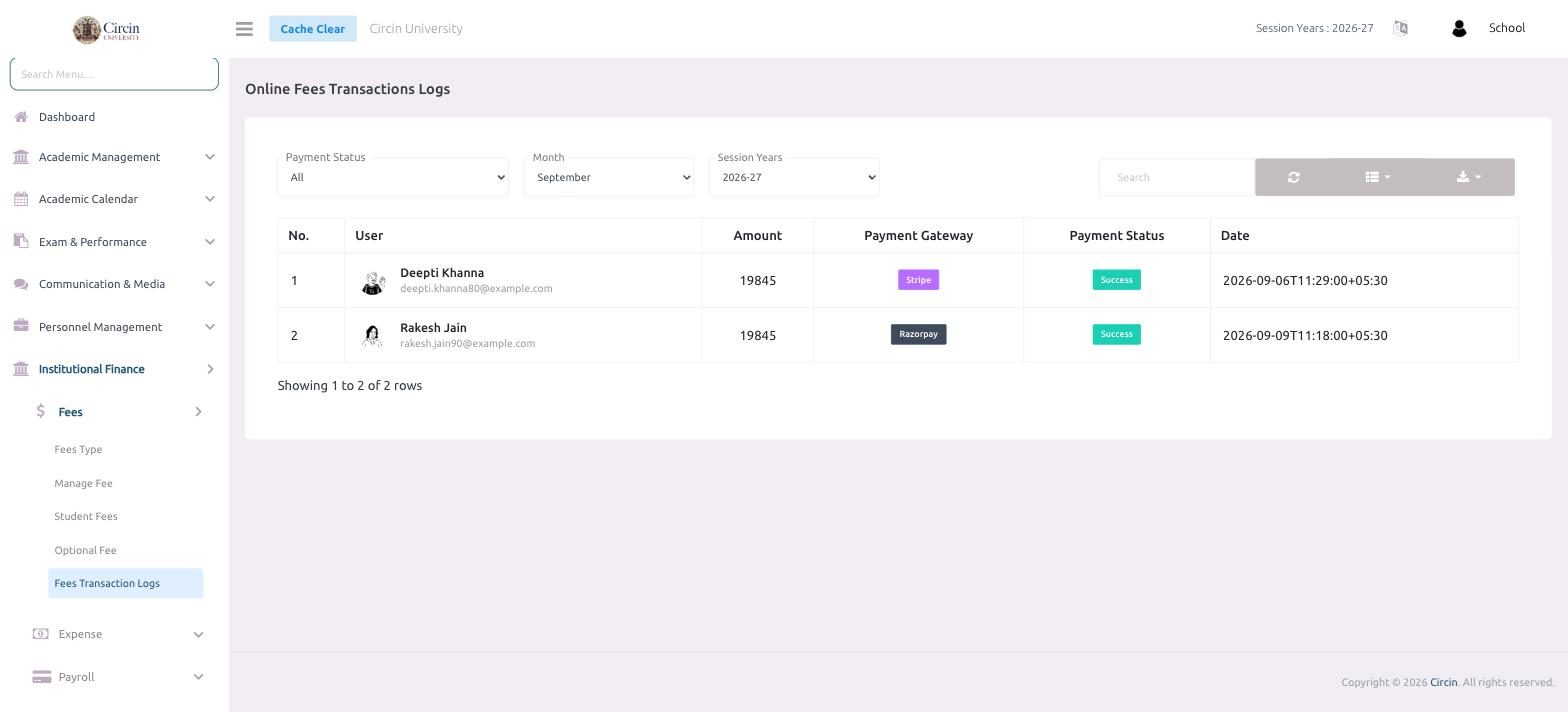Click the Stripe gateway badge
The width and height of the screenshot is (1568, 712).
(x=918, y=280)
